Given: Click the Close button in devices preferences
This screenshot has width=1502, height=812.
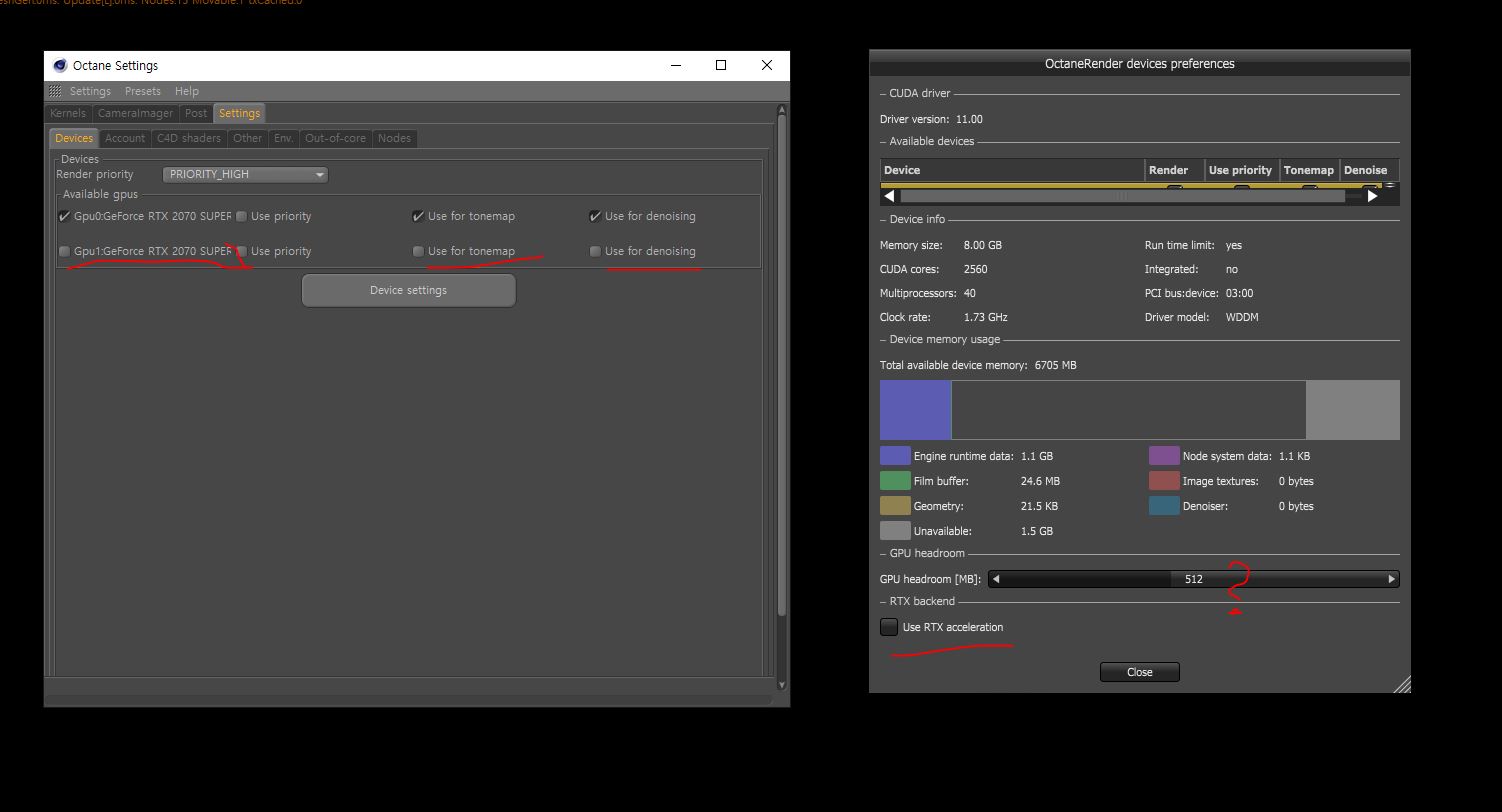Looking at the screenshot, I should 1140,672.
